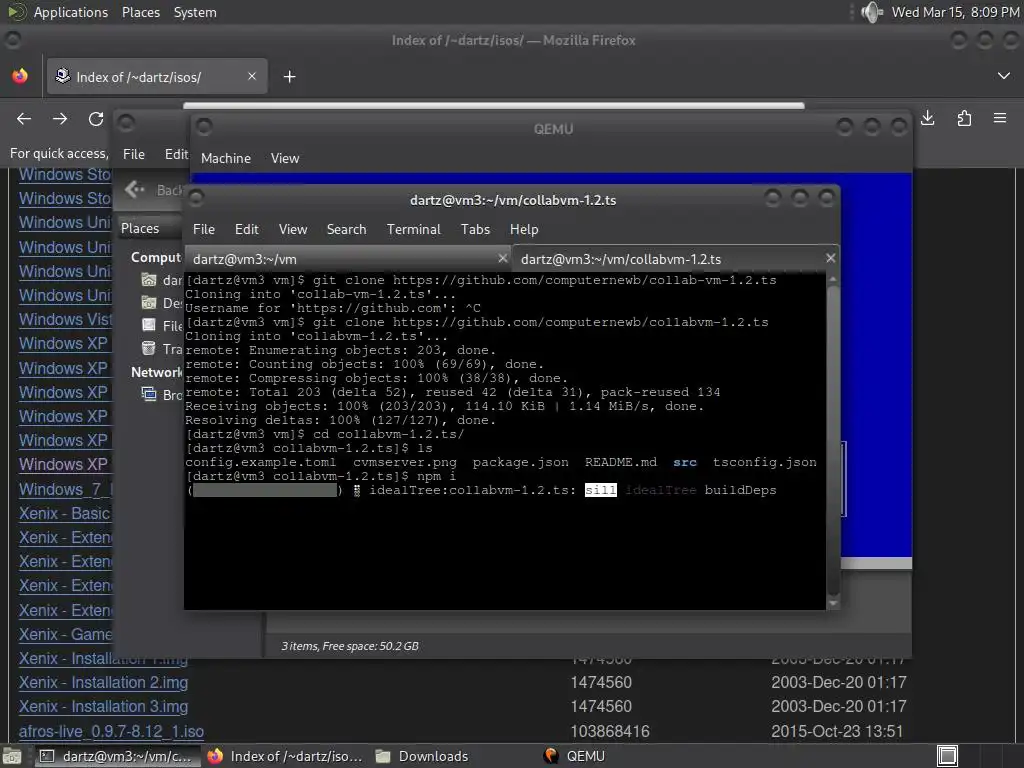Open Places dropdown in file manager sidebar
Viewport: 1024px width, 768px height.
pos(149,229)
